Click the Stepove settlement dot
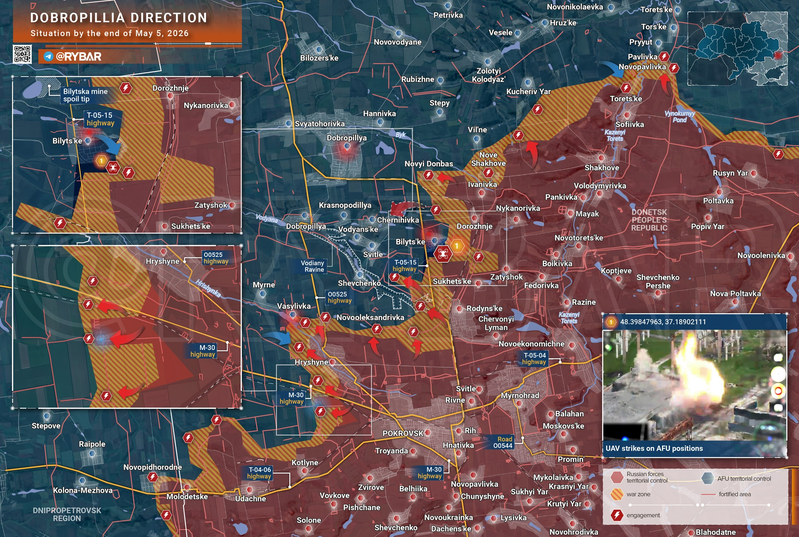The height and width of the screenshot is (537, 799). click(x=47, y=416)
